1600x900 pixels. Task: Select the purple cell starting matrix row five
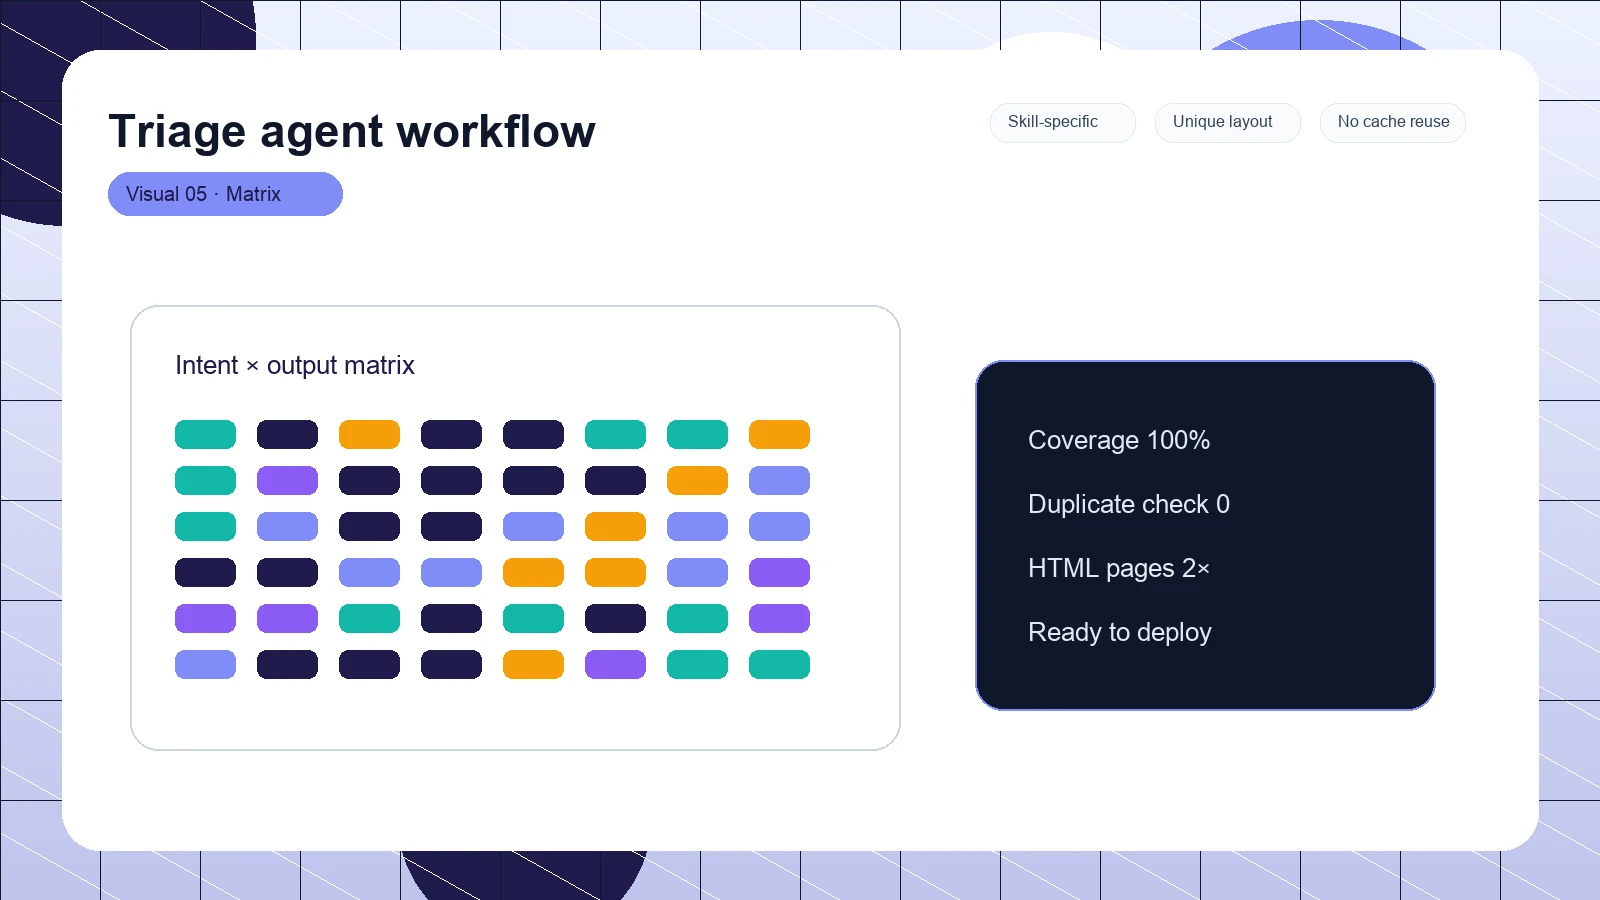tap(205, 619)
